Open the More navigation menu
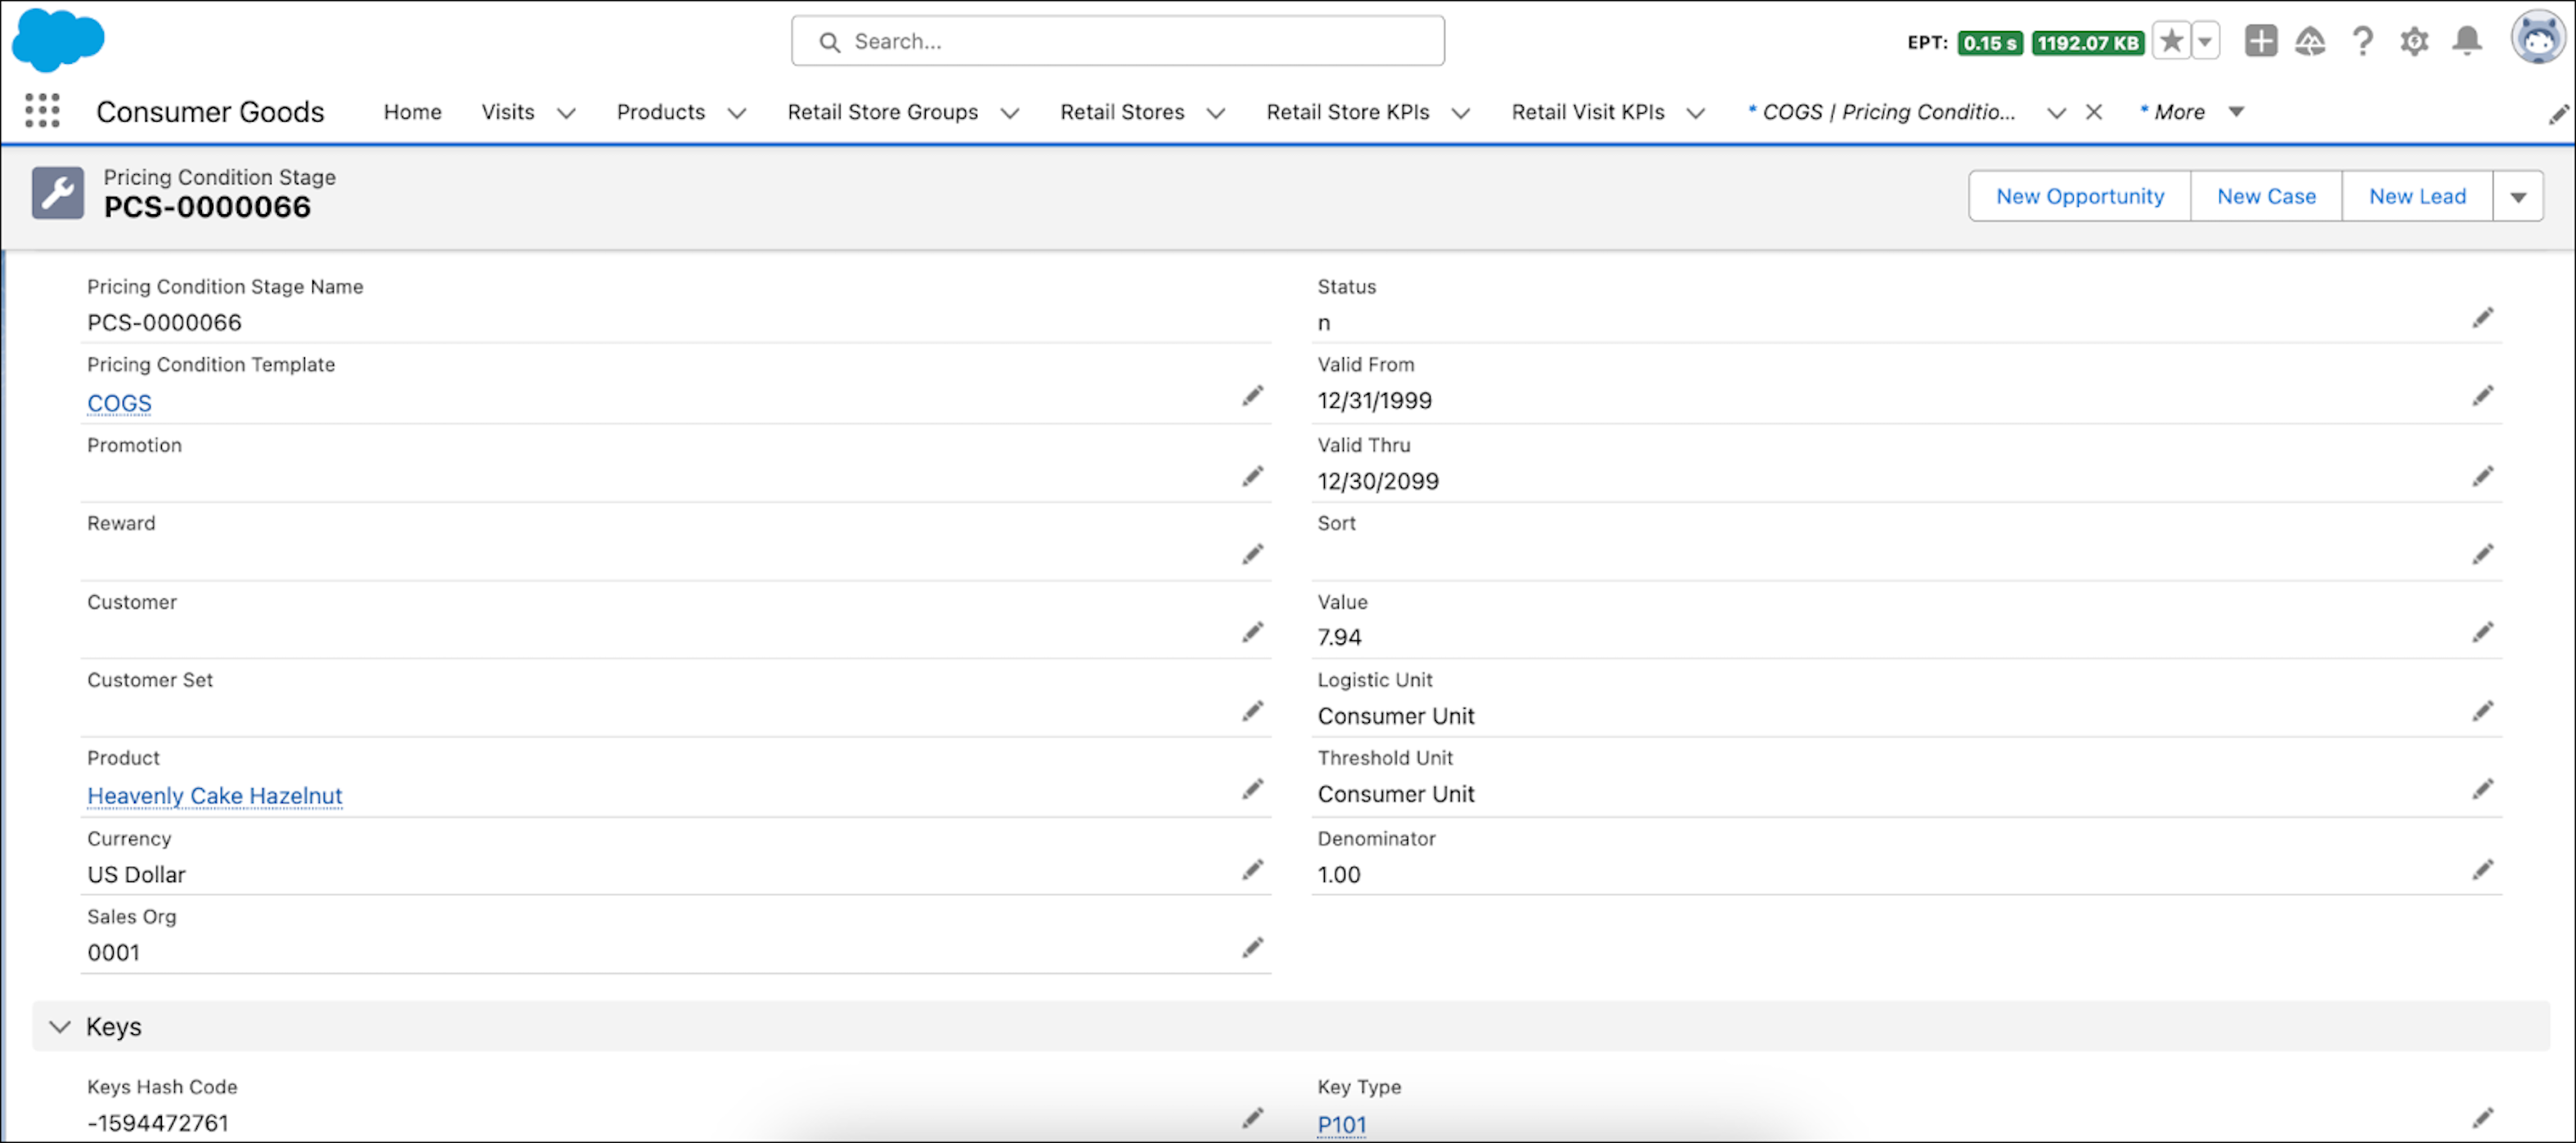This screenshot has height=1143, width=2576. [x=2191, y=112]
